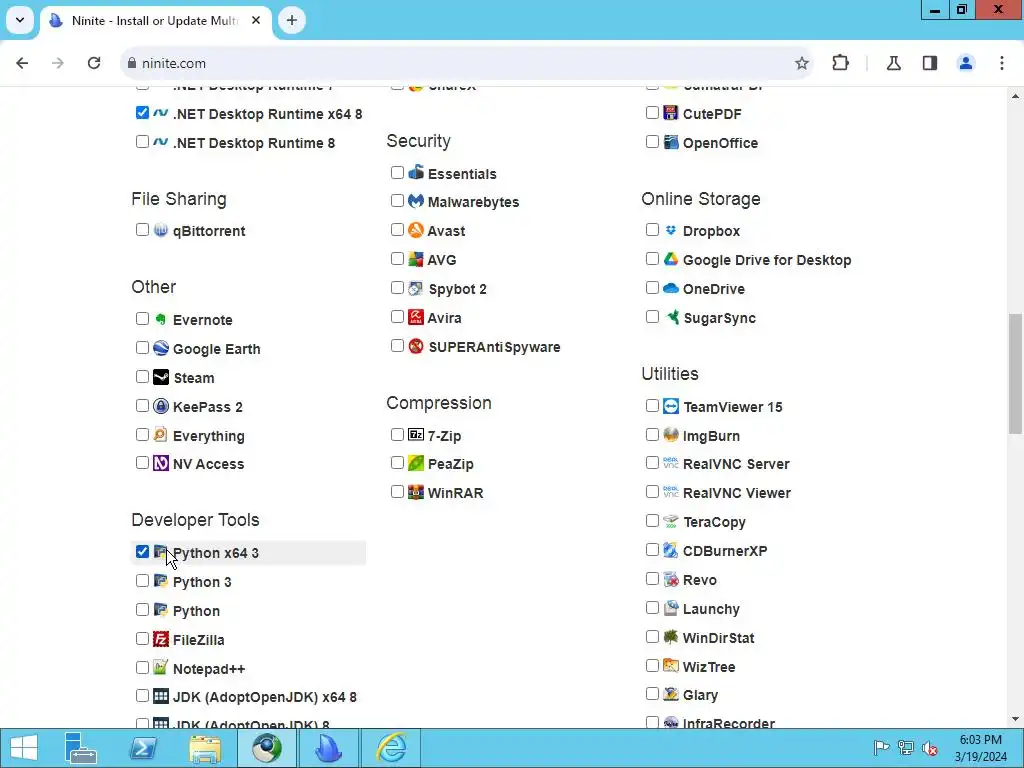Click the SUPERAntiSpyware icon
1024x768 pixels.
pos(416,346)
